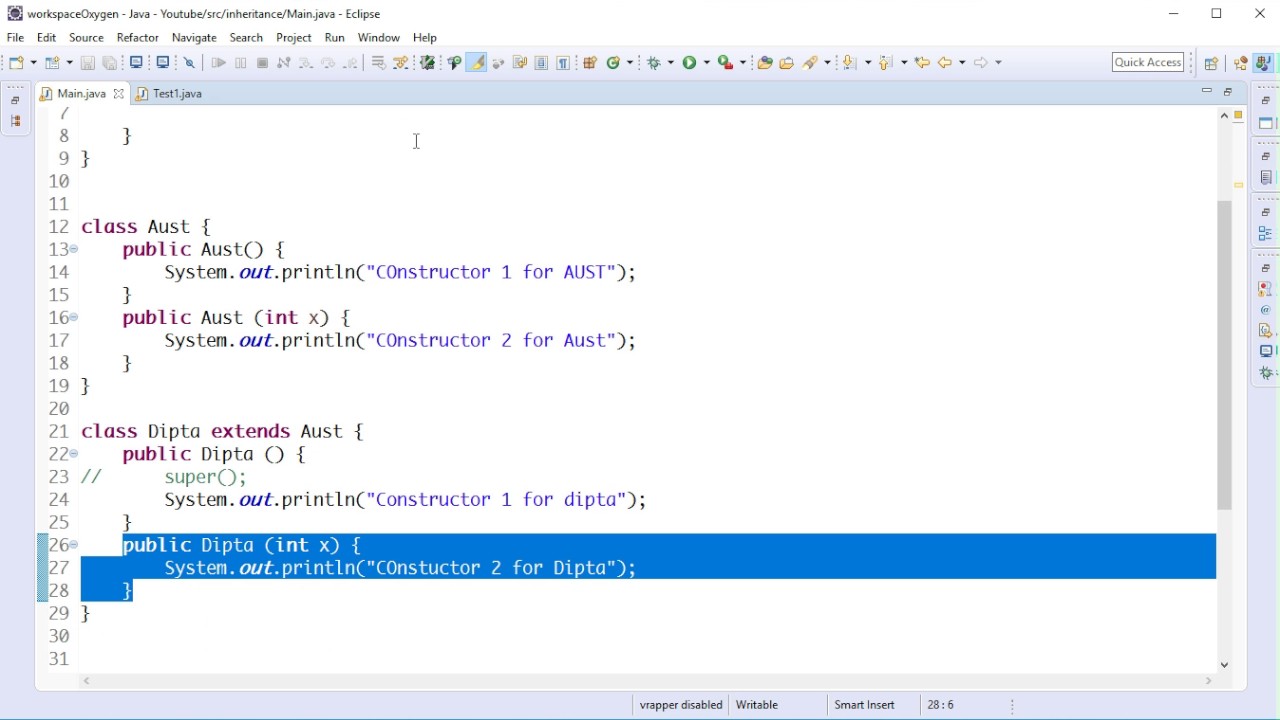
Task: Open the File menu
Action: pos(15,38)
